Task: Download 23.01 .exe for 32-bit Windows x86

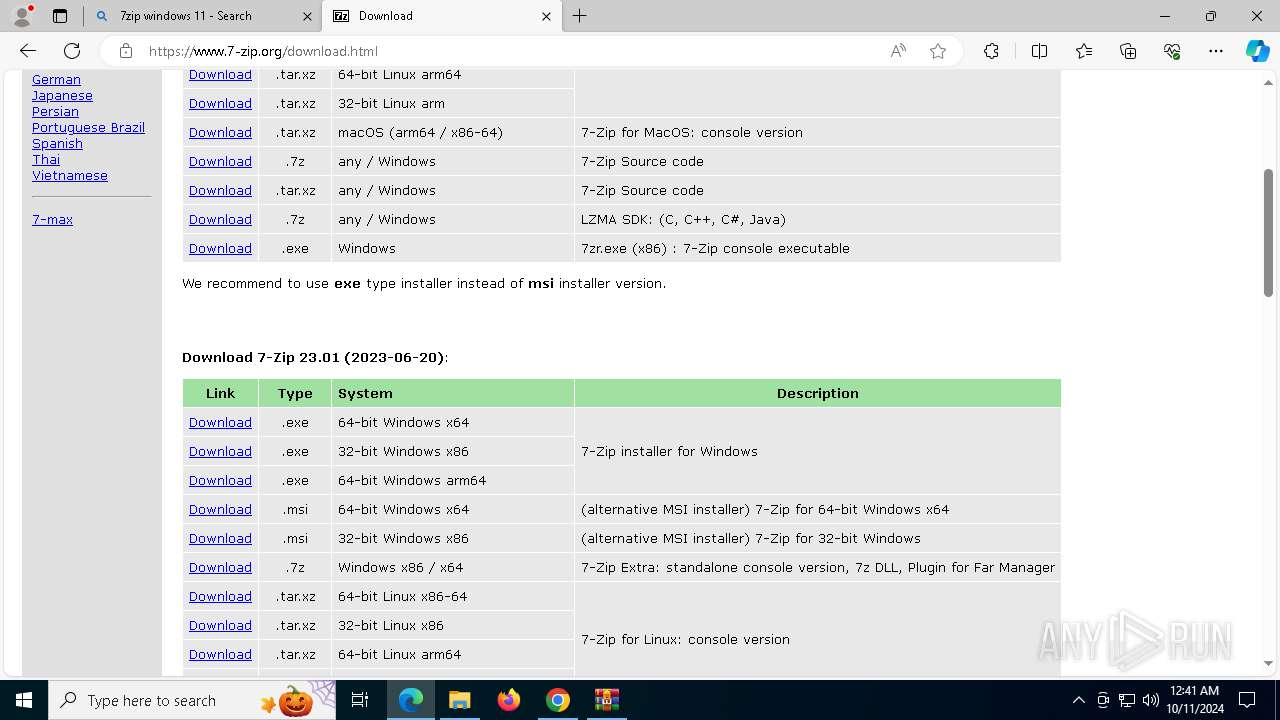Action: pyautogui.click(x=220, y=451)
